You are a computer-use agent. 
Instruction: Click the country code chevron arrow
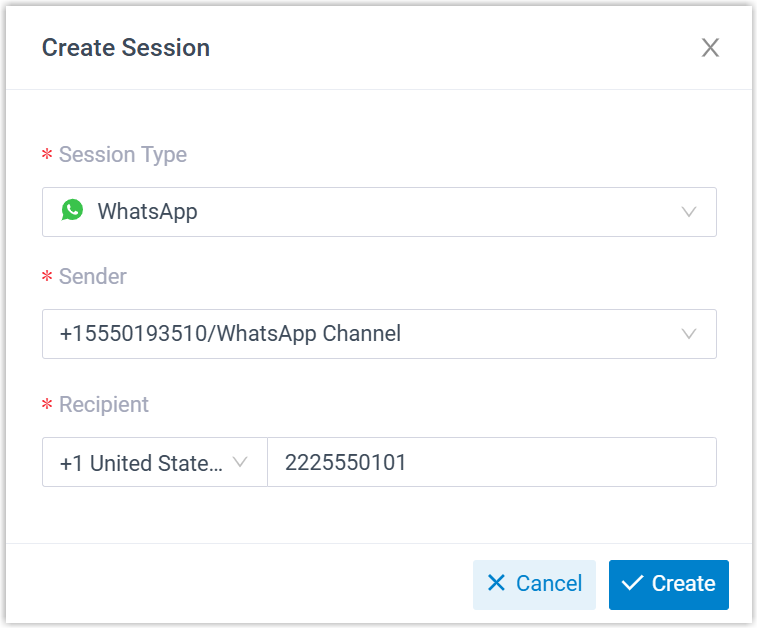pos(240,462)
